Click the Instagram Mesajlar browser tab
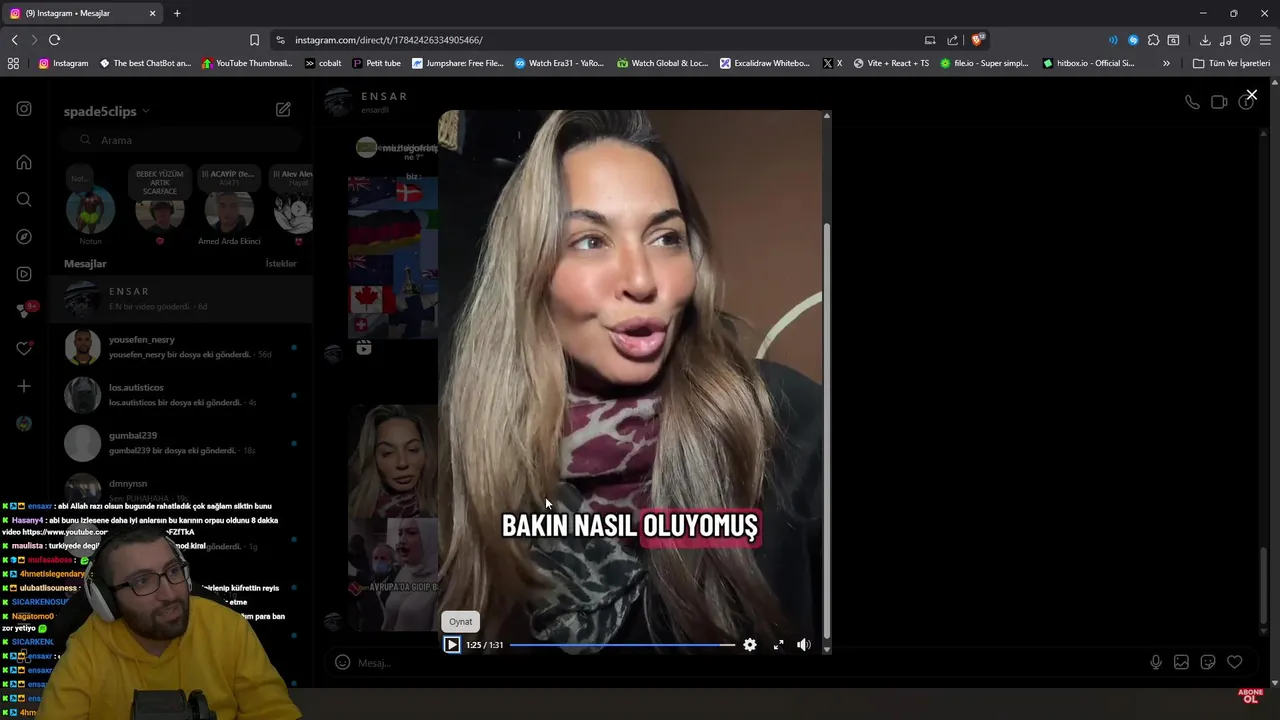Screen dimensions: 1280x720 tap(82, 13)
